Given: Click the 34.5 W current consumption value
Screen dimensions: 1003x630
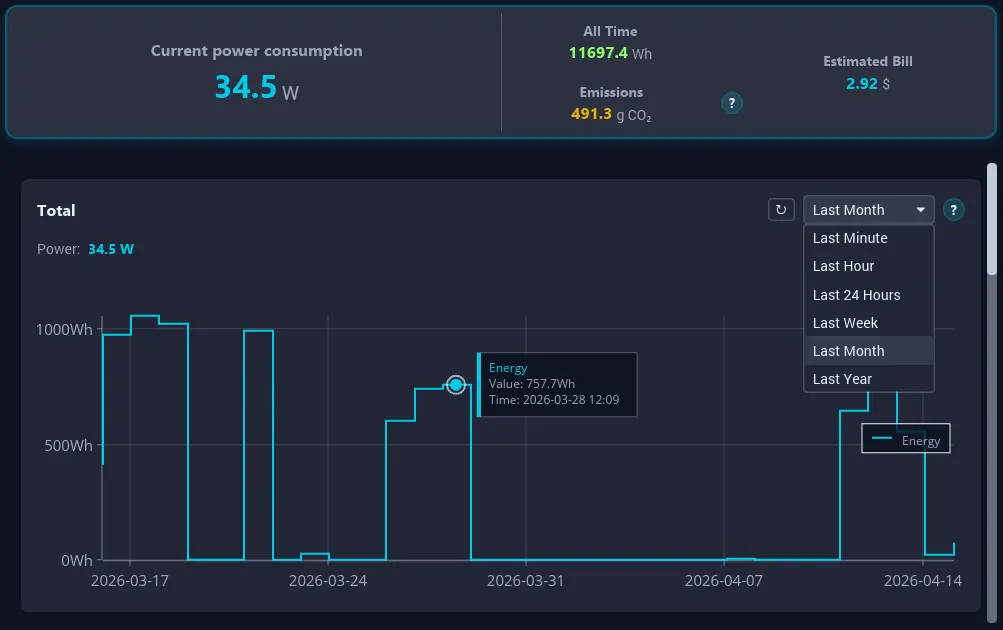Looking at the screenshot, I should (x=257, y=87).
